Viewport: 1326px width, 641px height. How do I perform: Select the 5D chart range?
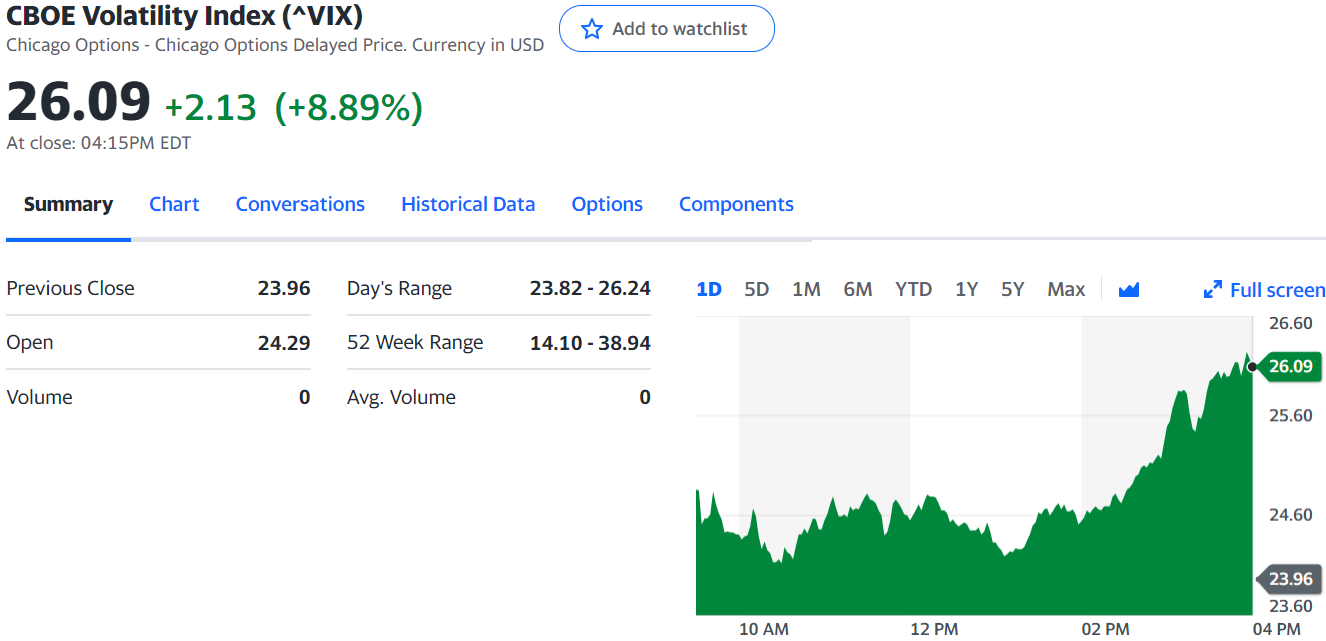click(757, 289)
